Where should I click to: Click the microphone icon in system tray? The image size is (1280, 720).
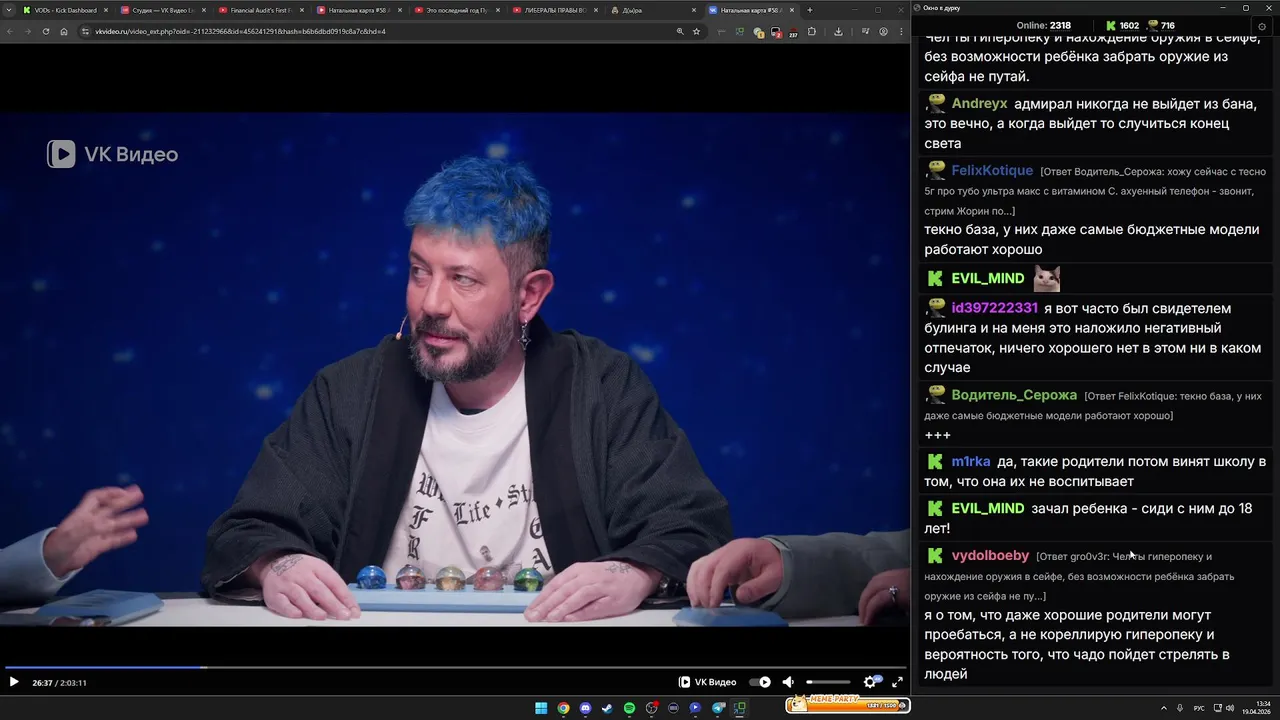[1180, 708]
